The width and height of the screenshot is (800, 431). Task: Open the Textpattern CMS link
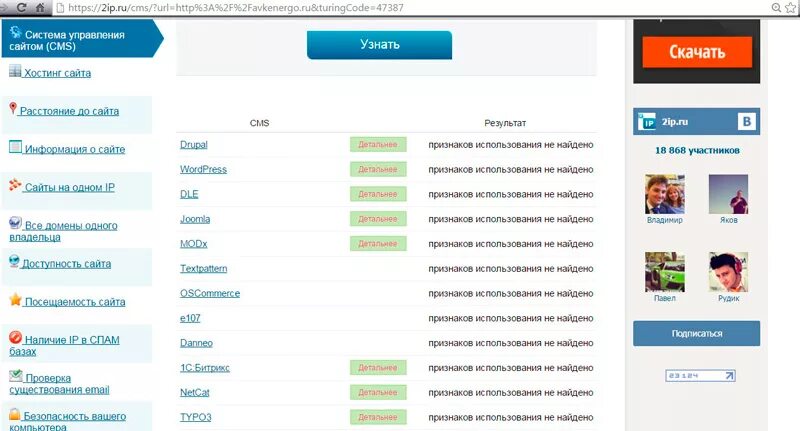[x=204, y=268]
